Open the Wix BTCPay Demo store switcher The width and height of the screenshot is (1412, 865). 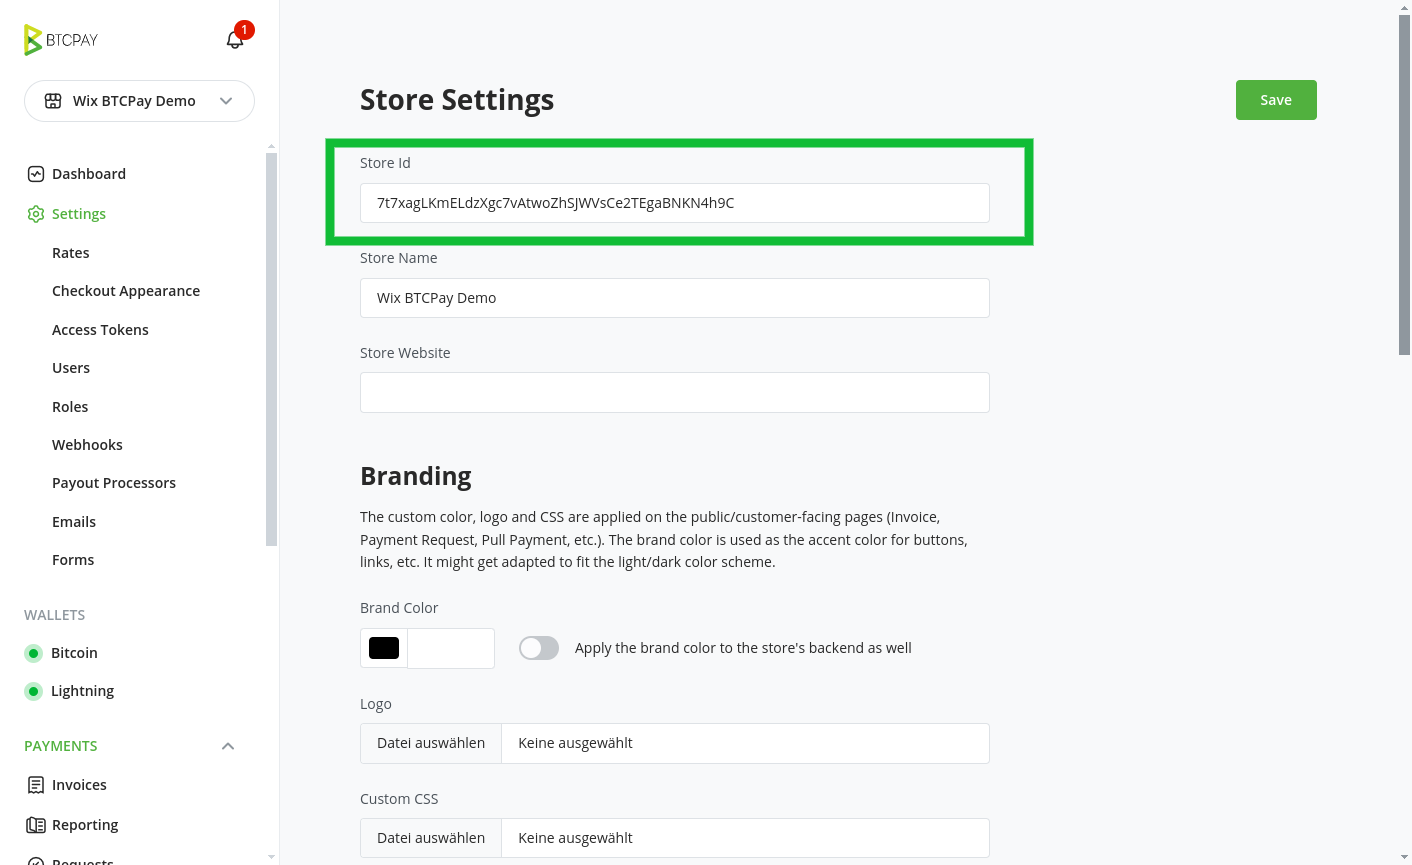(x=139, y=100)
